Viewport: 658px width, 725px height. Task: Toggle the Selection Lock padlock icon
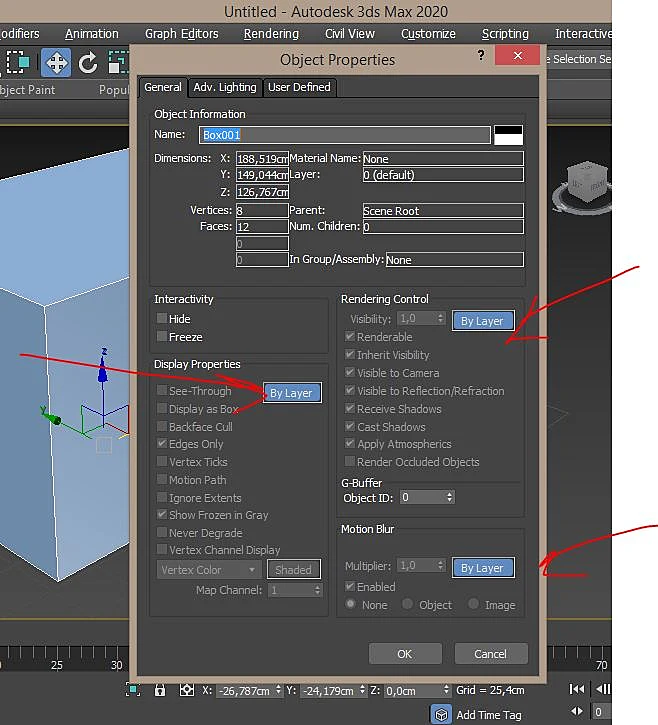coord(160,690)
